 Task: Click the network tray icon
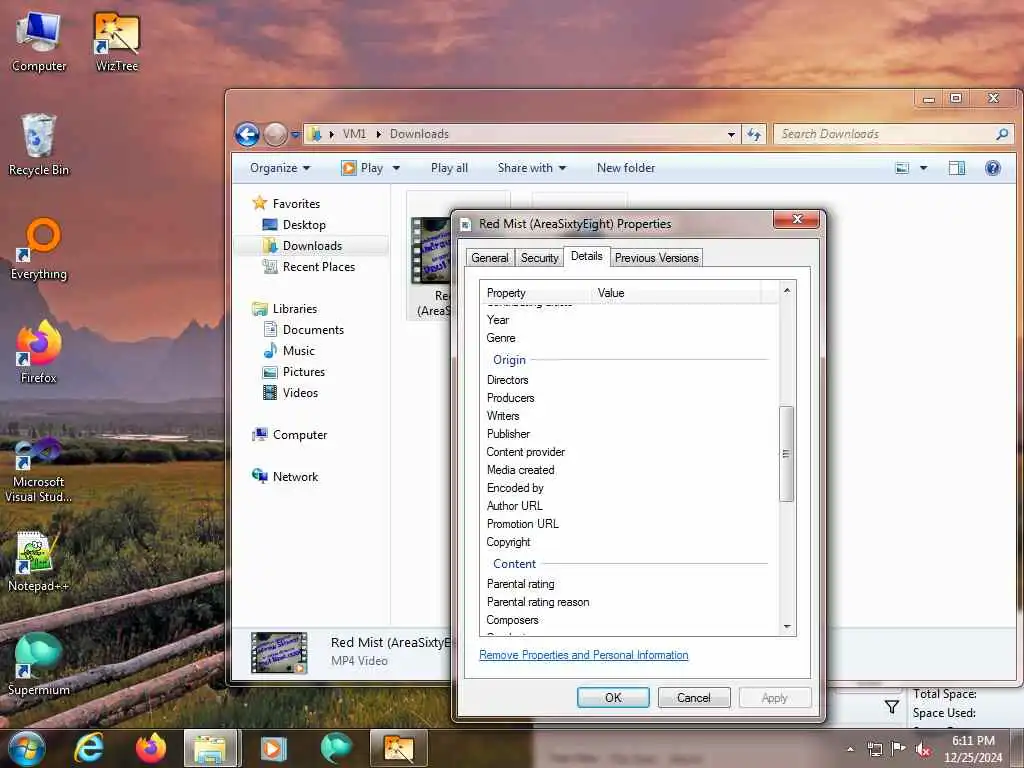(874, 749)
